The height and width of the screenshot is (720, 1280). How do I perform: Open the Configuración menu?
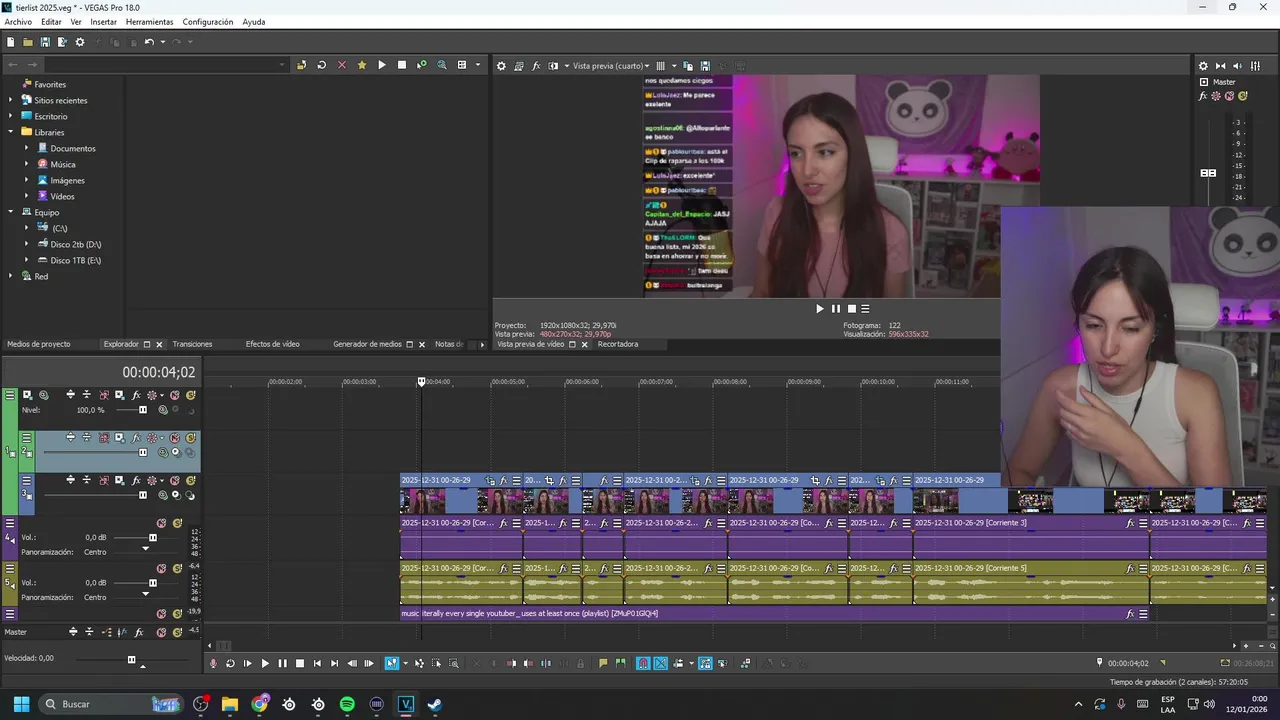tap(208, 22)
